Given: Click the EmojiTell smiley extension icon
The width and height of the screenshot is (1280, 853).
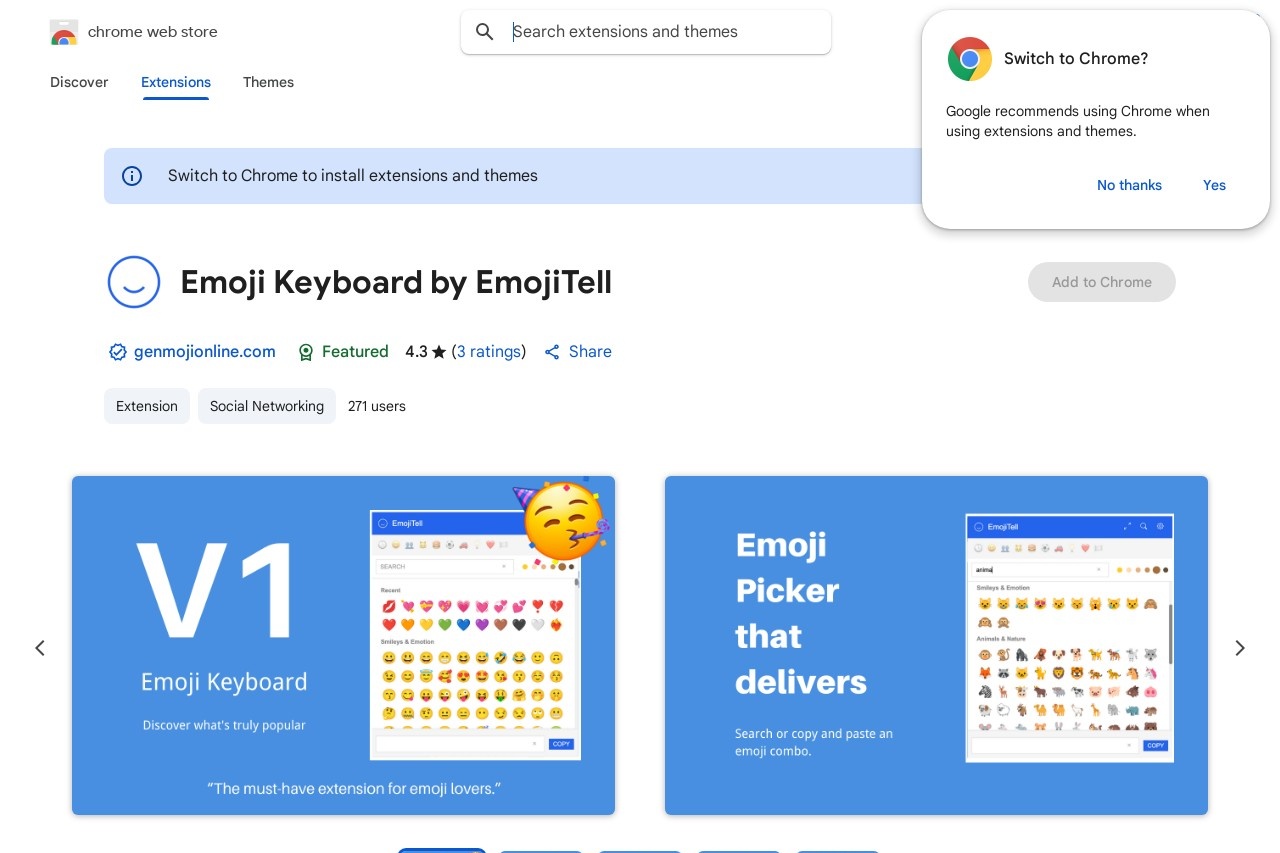Looking at the screenshot, I should pos(134,282).
